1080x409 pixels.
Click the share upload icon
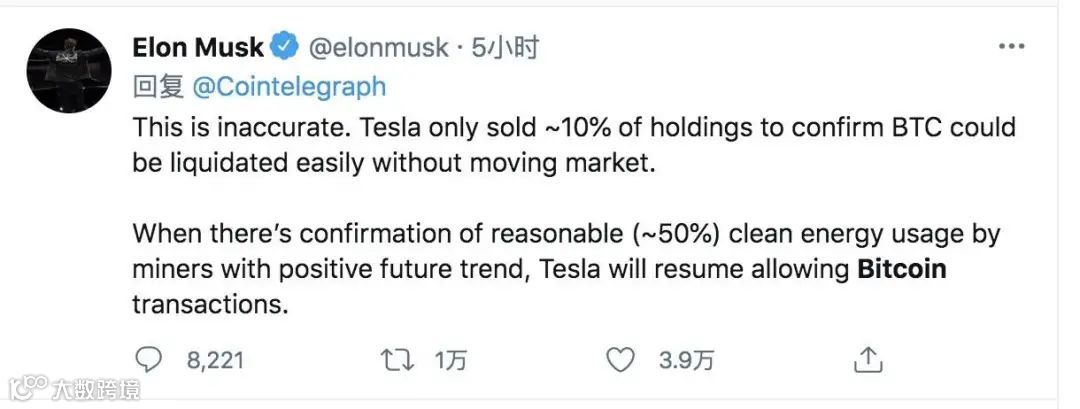click(869, 360)
